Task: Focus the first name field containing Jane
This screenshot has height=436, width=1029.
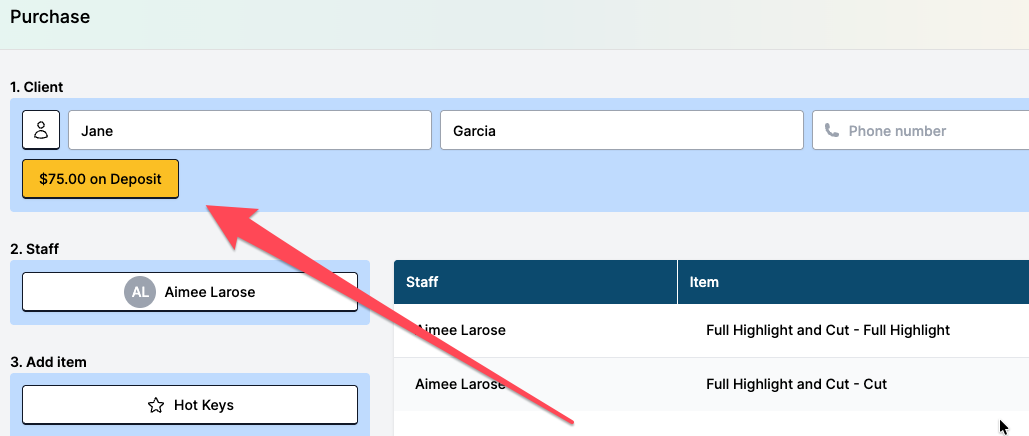Action: point(250,130)
